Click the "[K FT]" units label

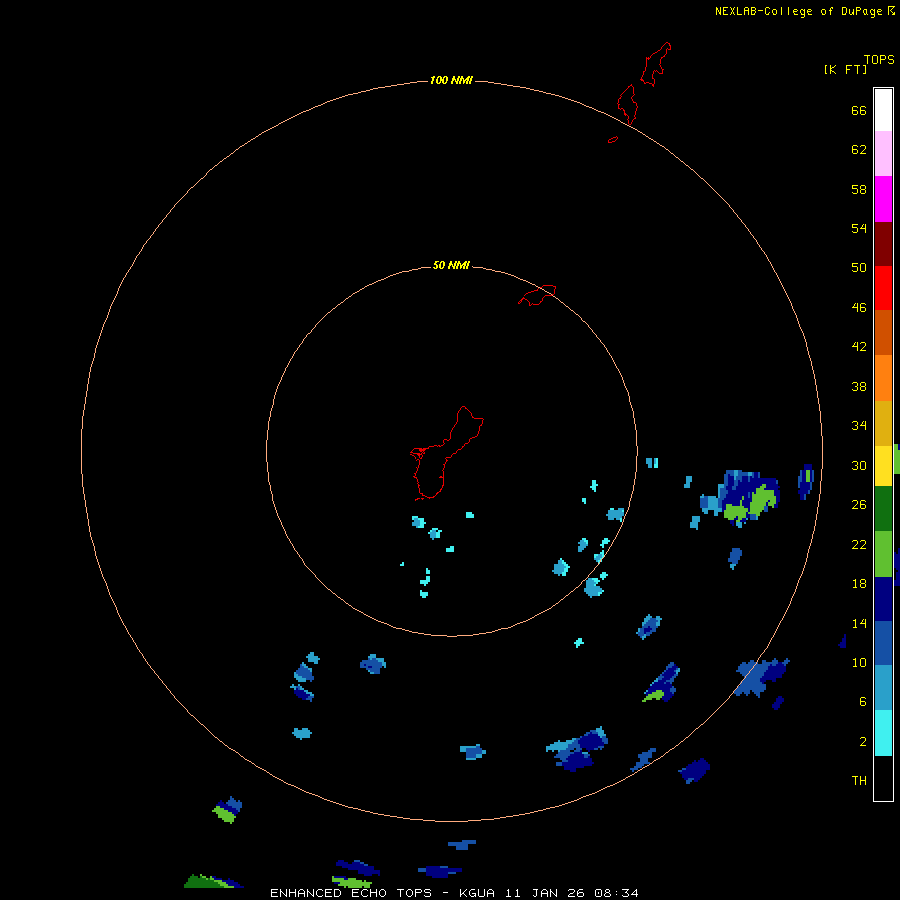coord(845,69)
